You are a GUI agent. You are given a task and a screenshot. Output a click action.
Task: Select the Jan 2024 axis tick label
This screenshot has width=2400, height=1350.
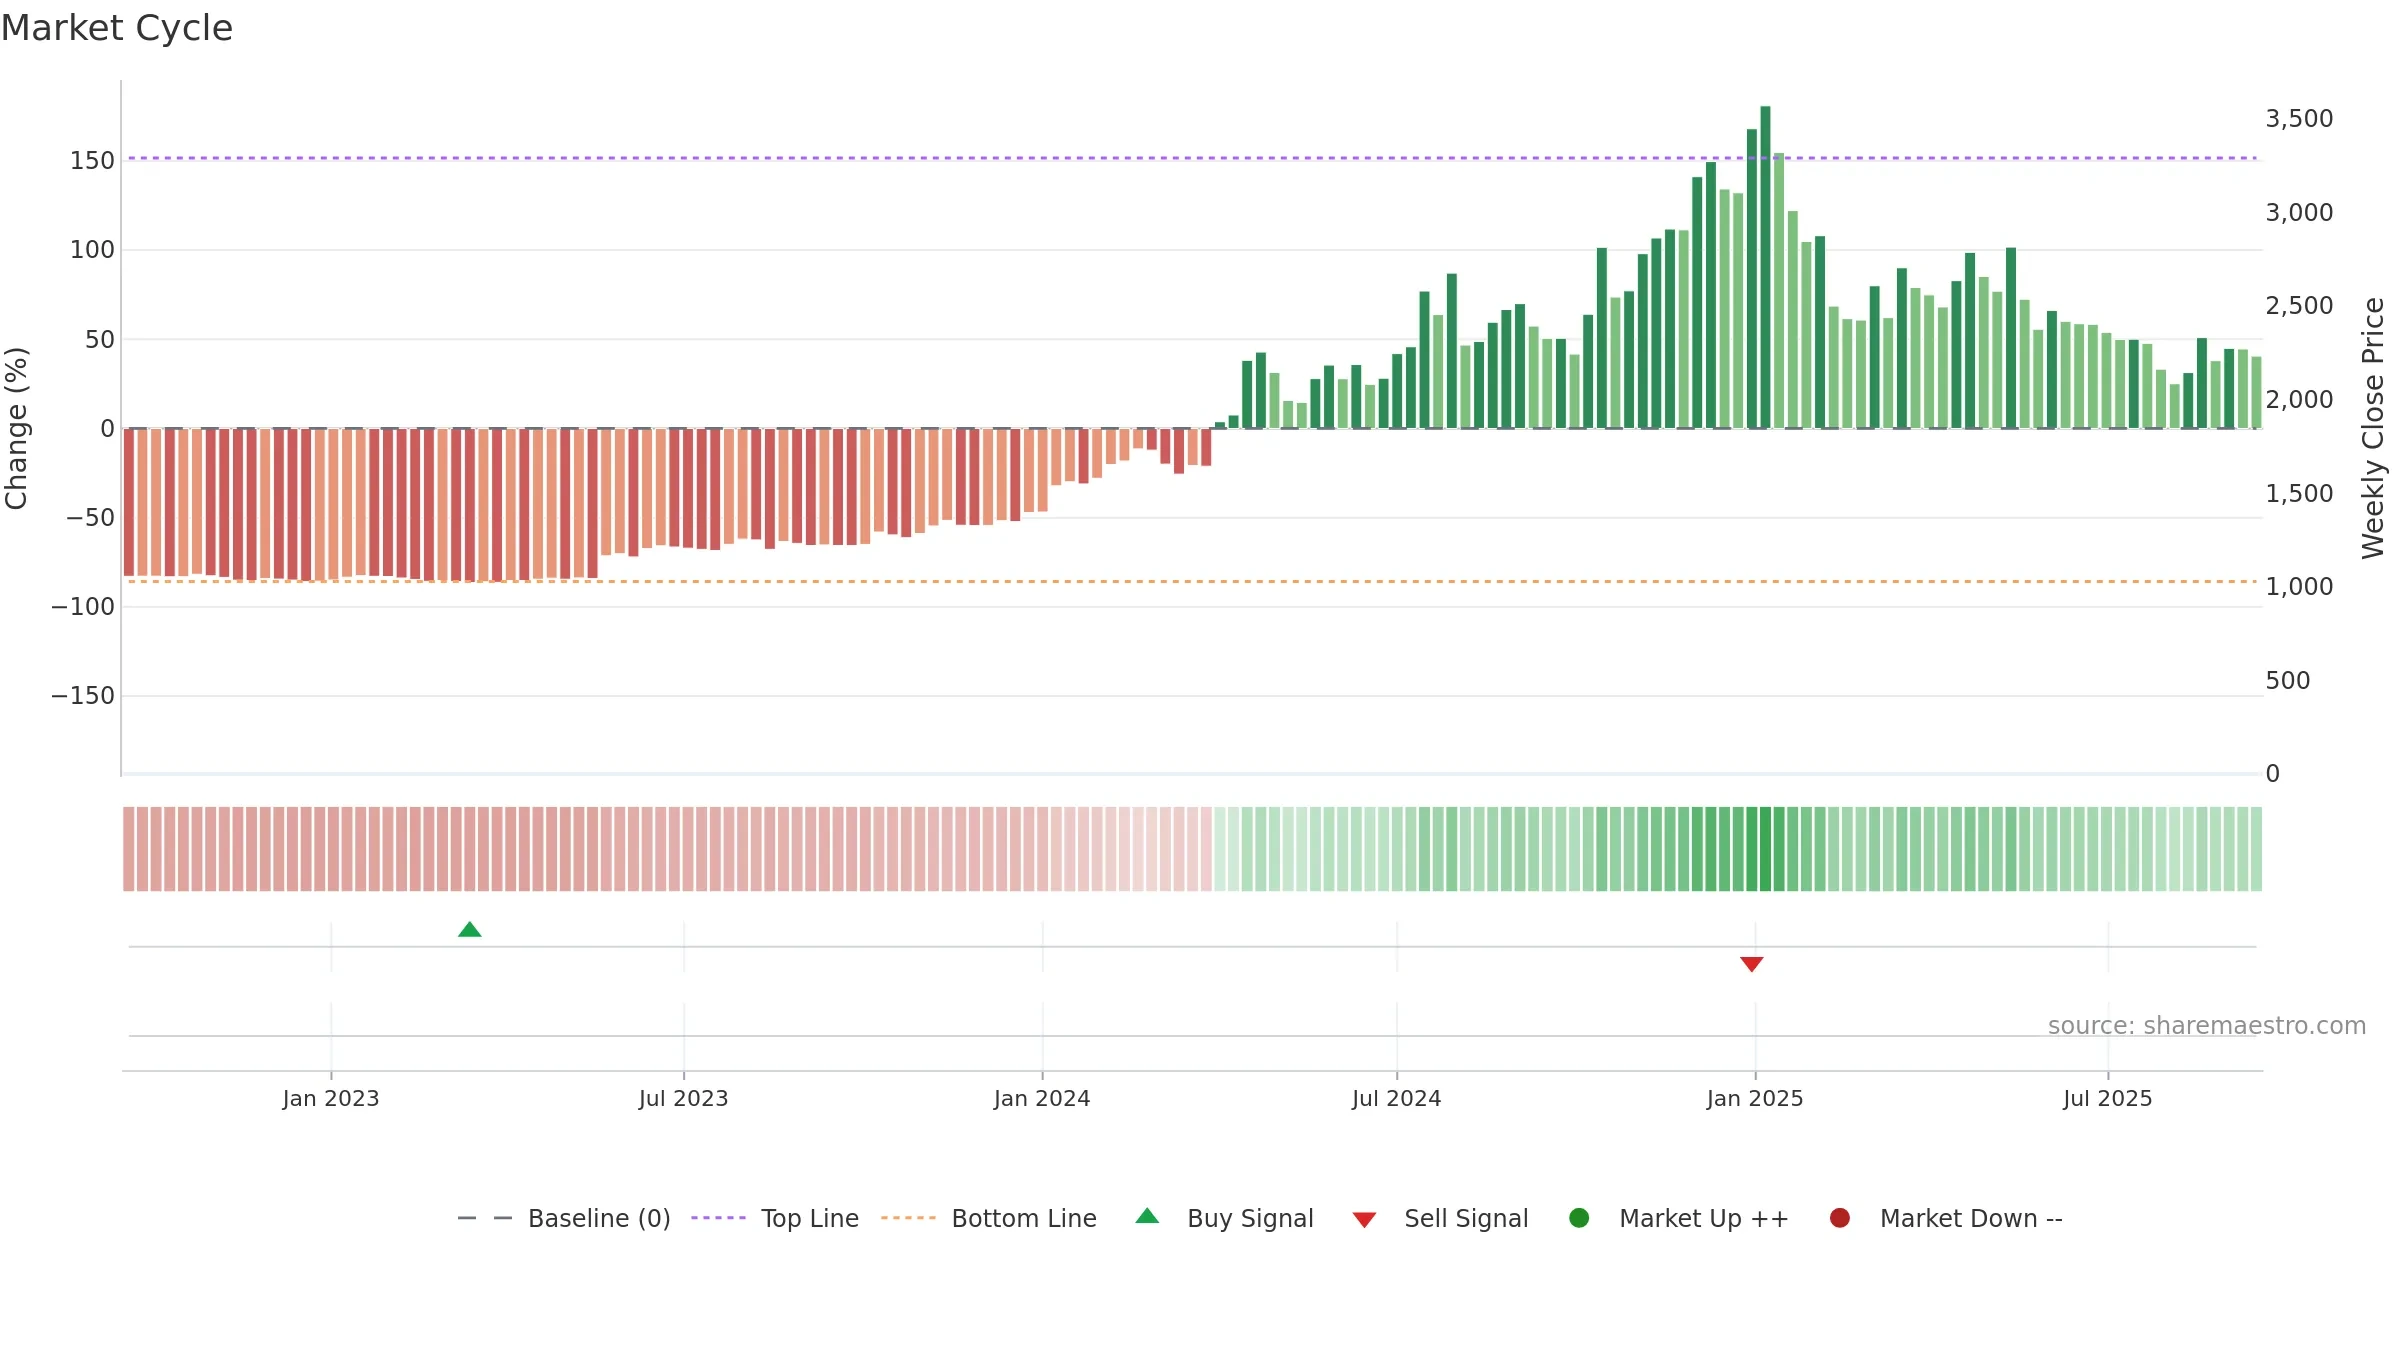click(1042, 1098)
